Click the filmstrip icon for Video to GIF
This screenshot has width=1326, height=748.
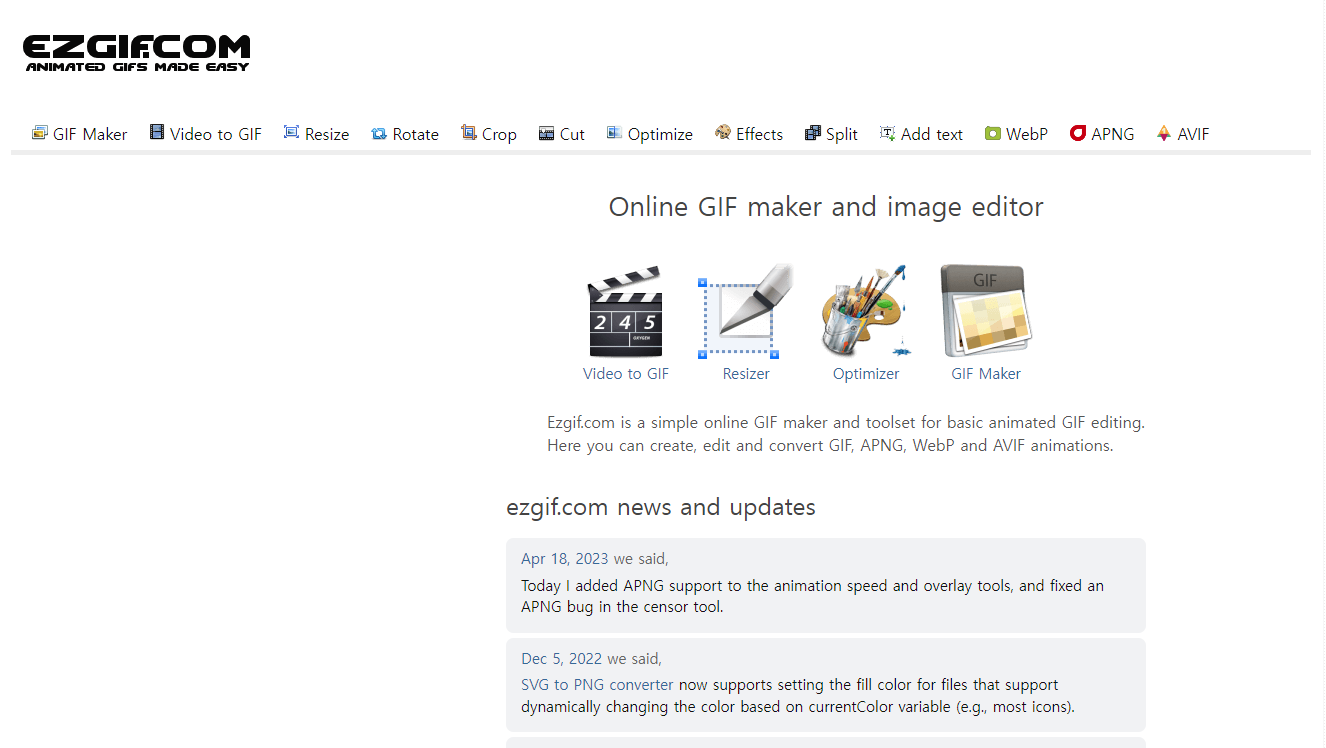(157, 132)
